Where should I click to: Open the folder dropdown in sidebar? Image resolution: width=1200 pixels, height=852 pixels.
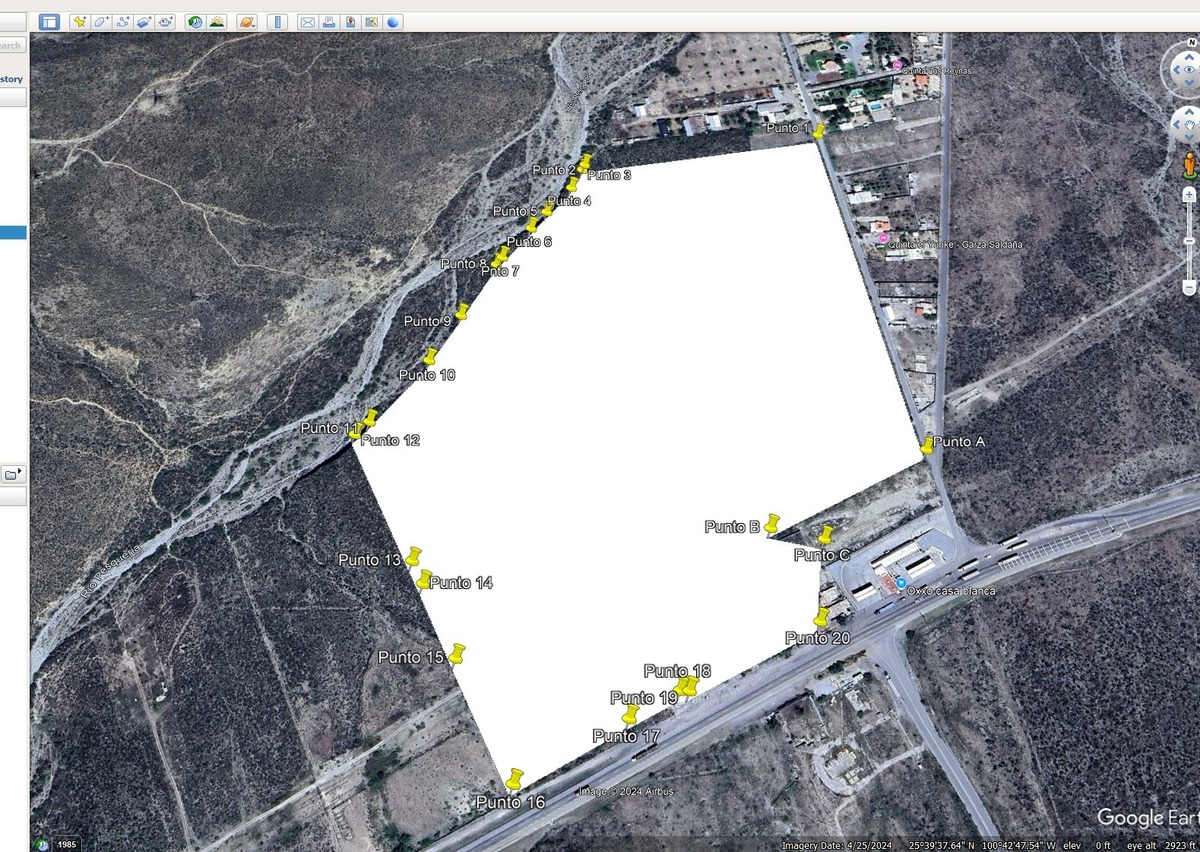tap(13, 473)
